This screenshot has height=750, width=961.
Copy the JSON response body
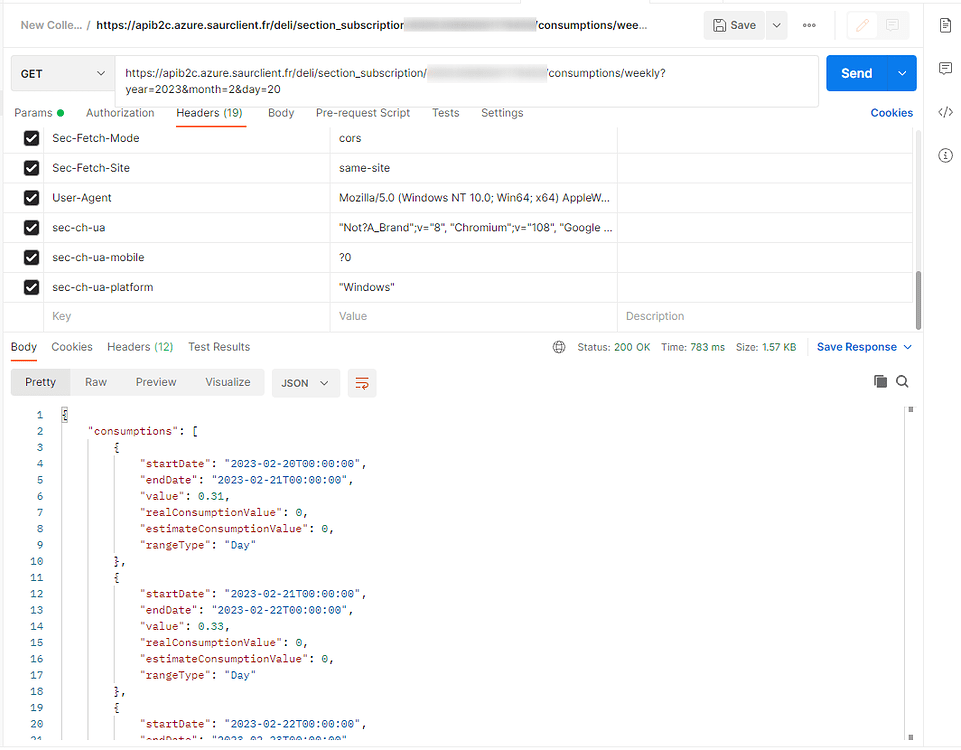point(881,381)
